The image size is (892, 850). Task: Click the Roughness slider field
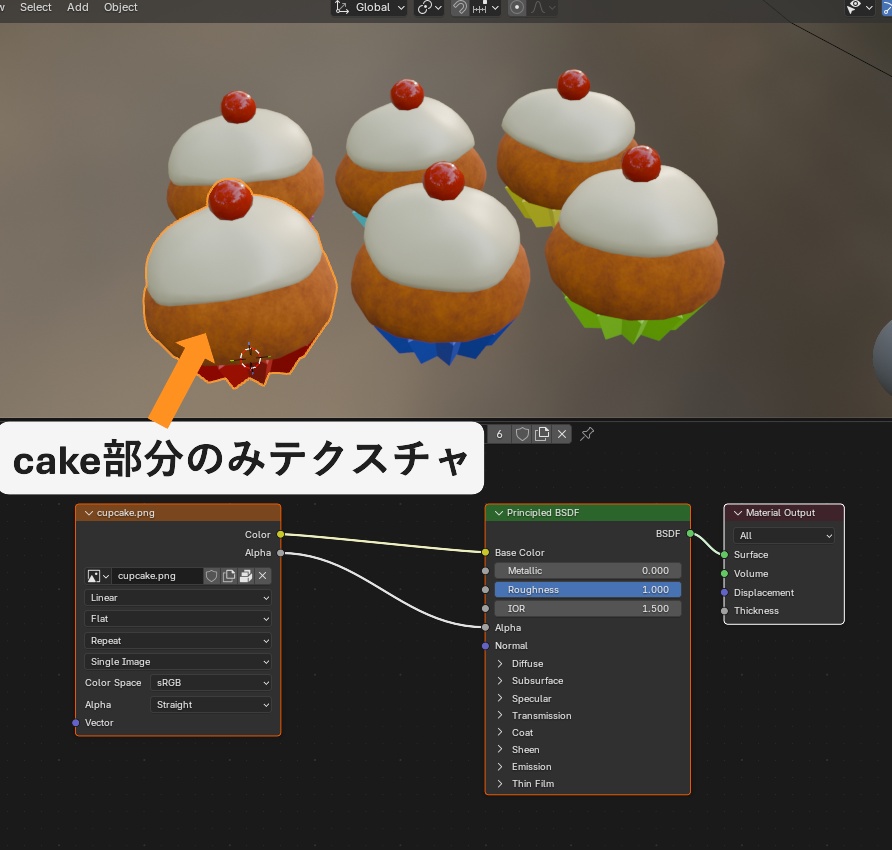pos(588,589)
